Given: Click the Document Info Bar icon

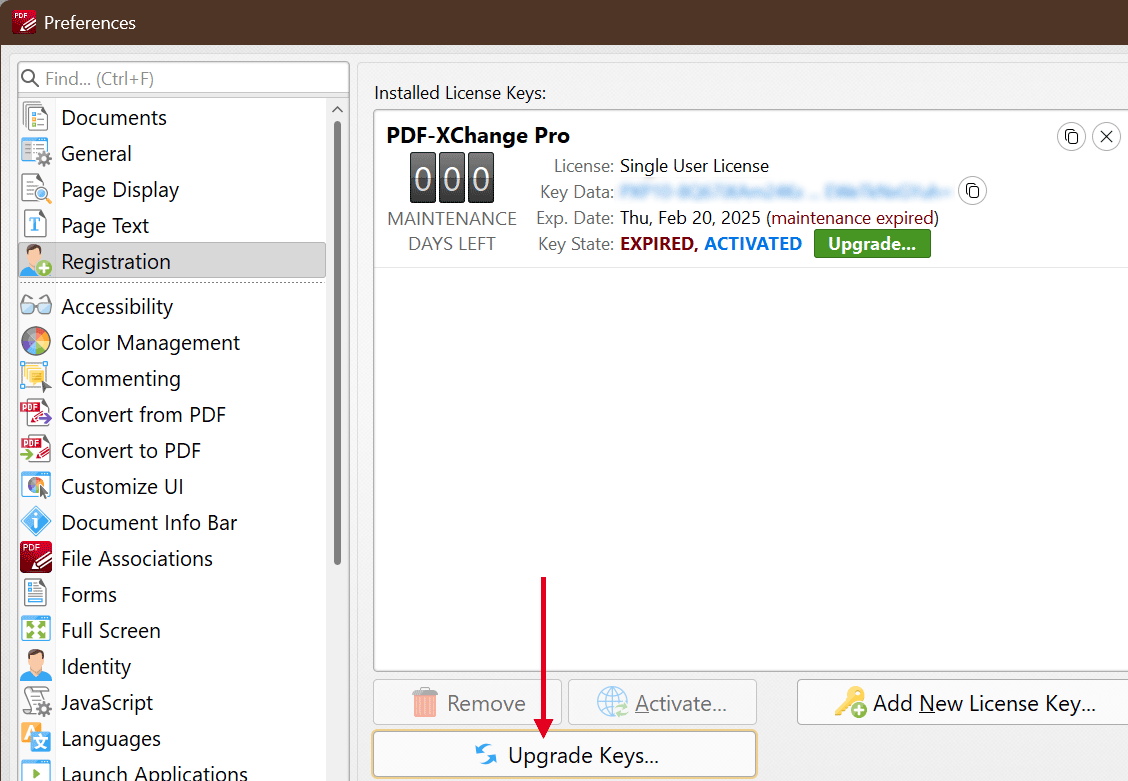Looking at the screenshot, I should click(x=35, y=521).
